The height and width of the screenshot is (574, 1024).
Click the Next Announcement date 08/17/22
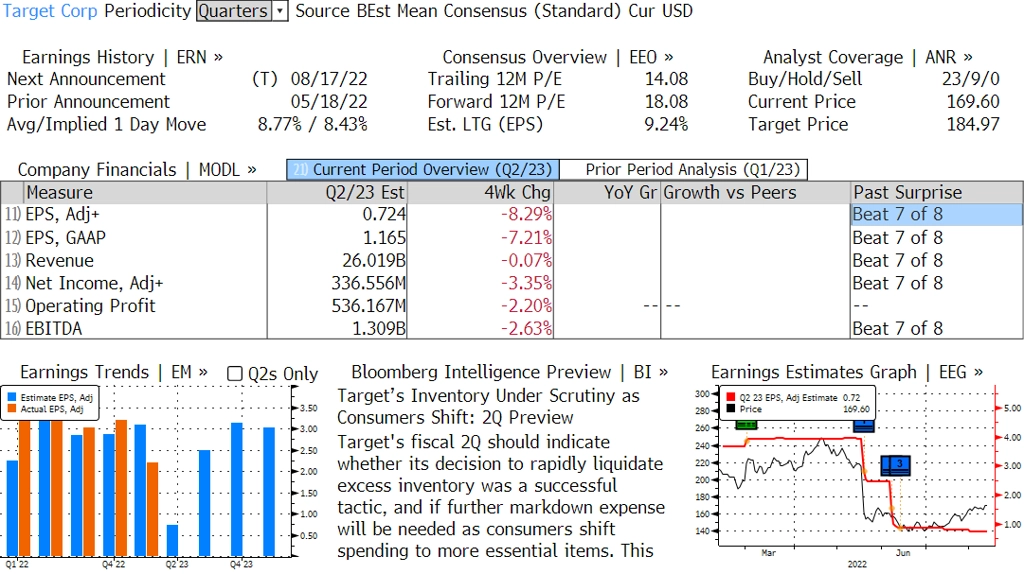click(329, 79)
